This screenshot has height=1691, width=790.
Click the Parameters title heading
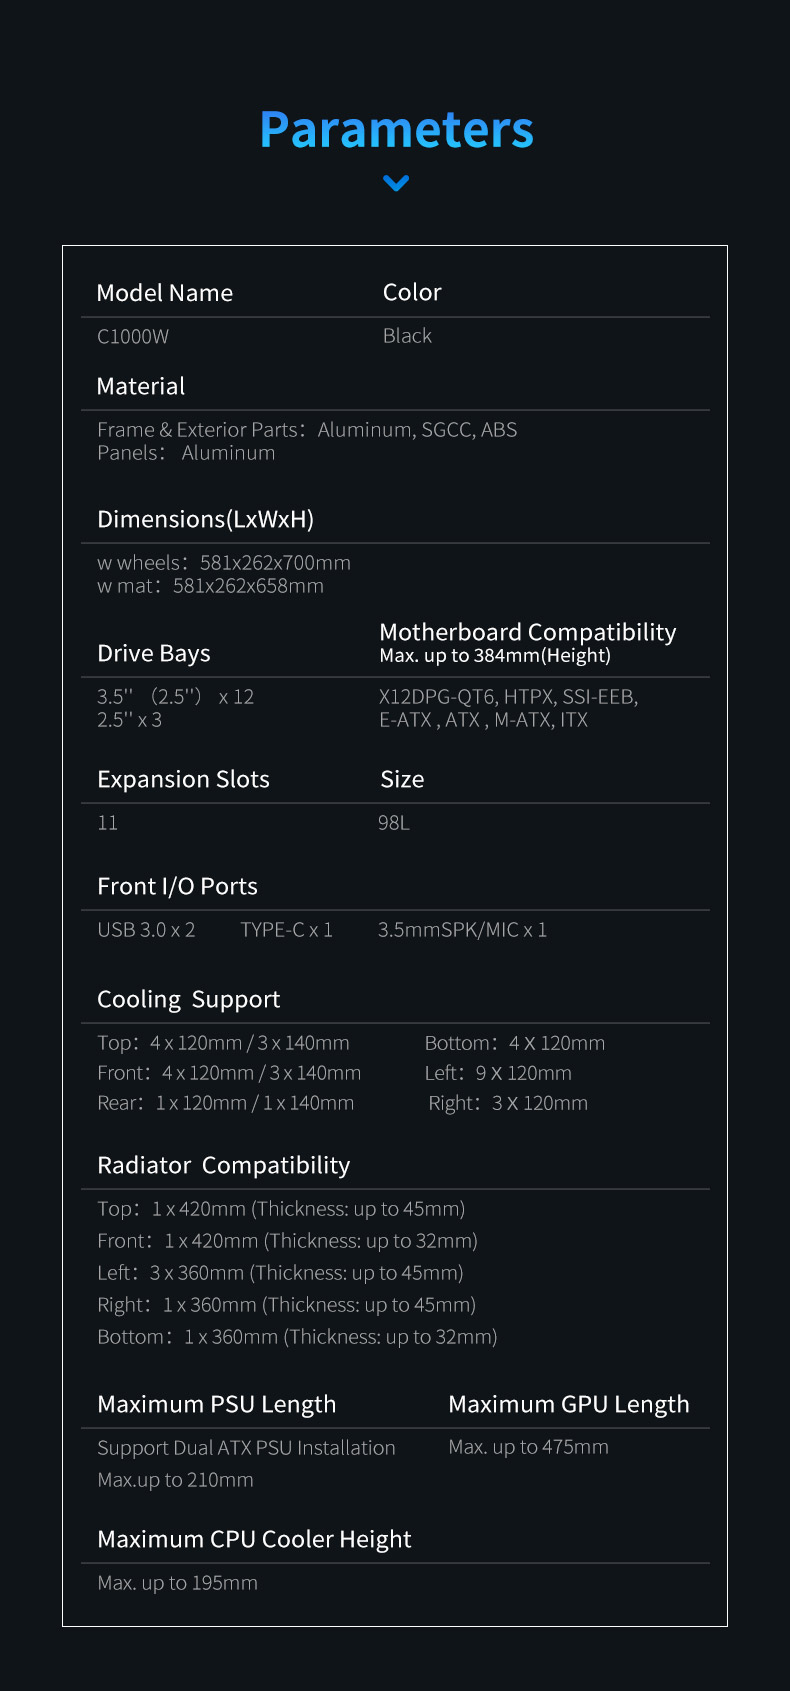[396, 130]
